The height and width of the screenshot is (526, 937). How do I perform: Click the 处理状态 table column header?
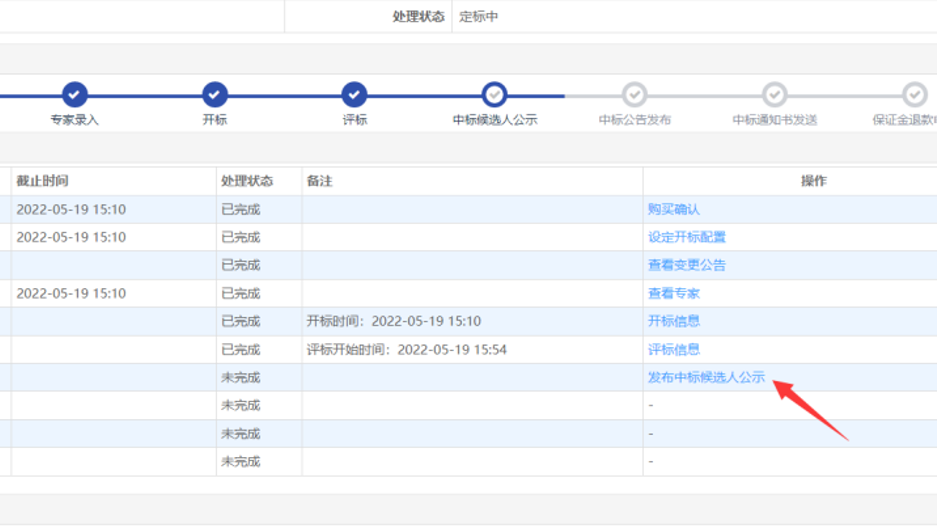[246, 181]
